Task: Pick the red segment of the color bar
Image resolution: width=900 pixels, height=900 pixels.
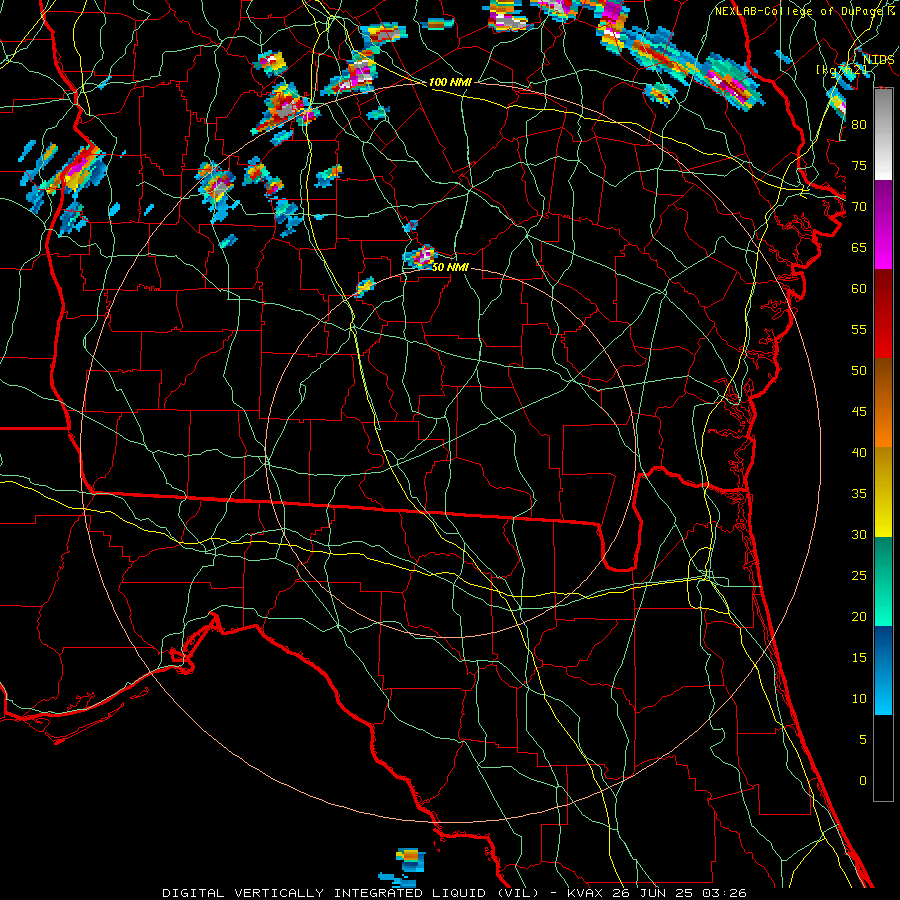Action: [883, 313]
